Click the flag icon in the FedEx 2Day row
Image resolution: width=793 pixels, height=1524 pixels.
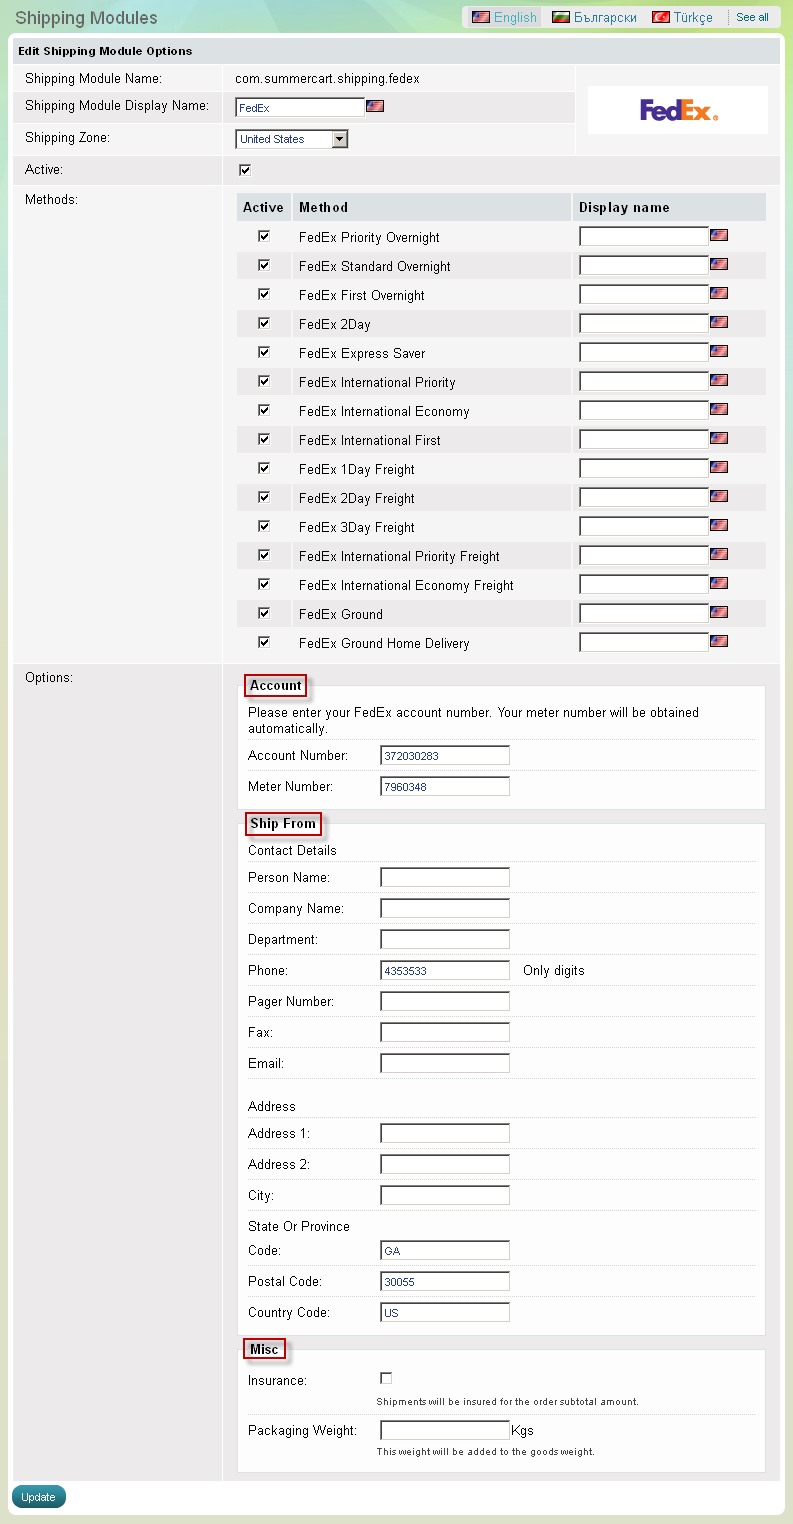(x=719, y=323)
